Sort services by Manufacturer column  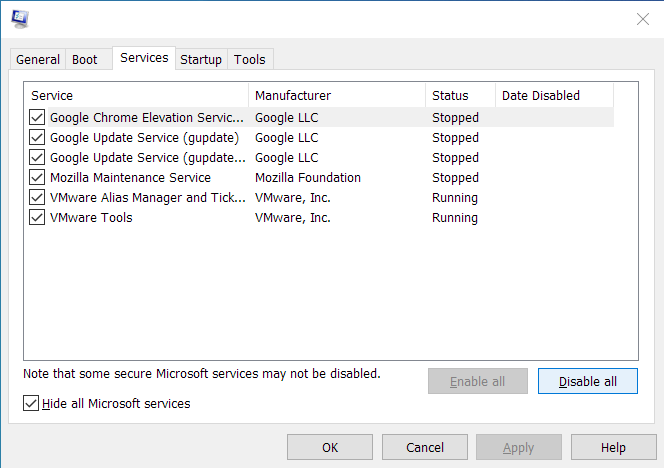(x=336, y=95)
